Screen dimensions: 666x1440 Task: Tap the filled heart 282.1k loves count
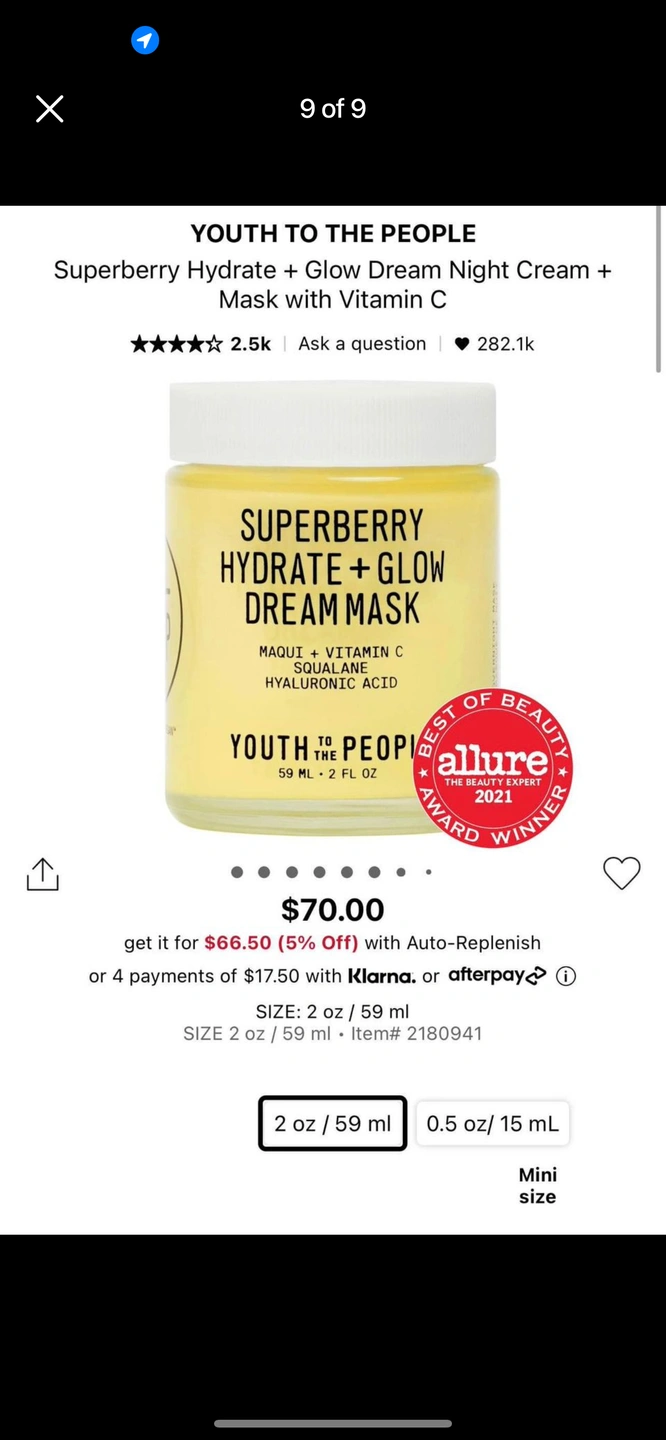(x=494, y=344)
